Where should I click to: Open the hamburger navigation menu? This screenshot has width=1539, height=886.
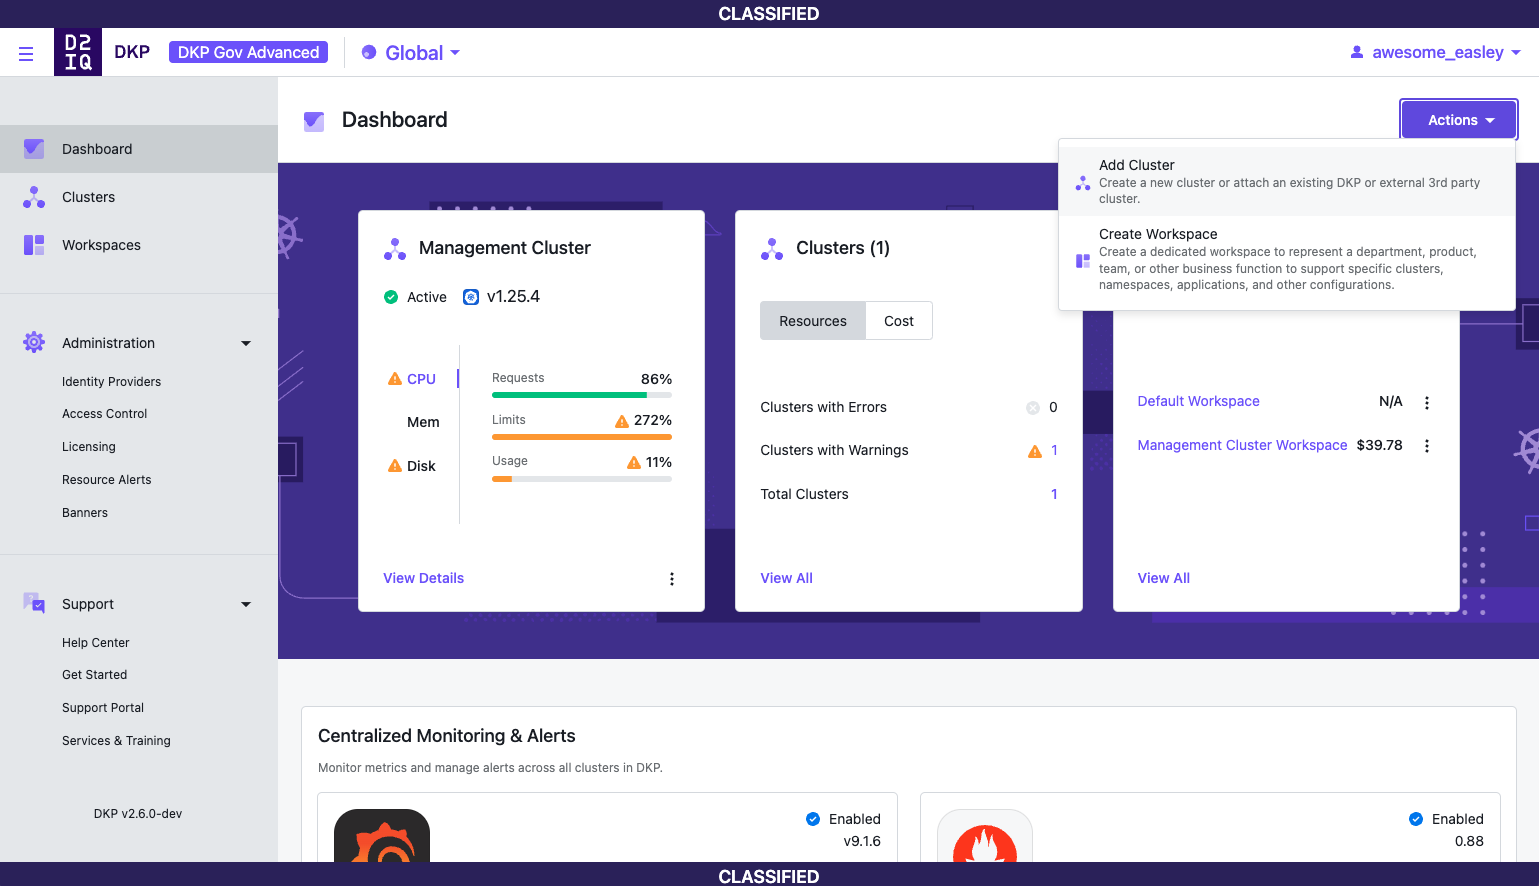click(x=26, y=53)
